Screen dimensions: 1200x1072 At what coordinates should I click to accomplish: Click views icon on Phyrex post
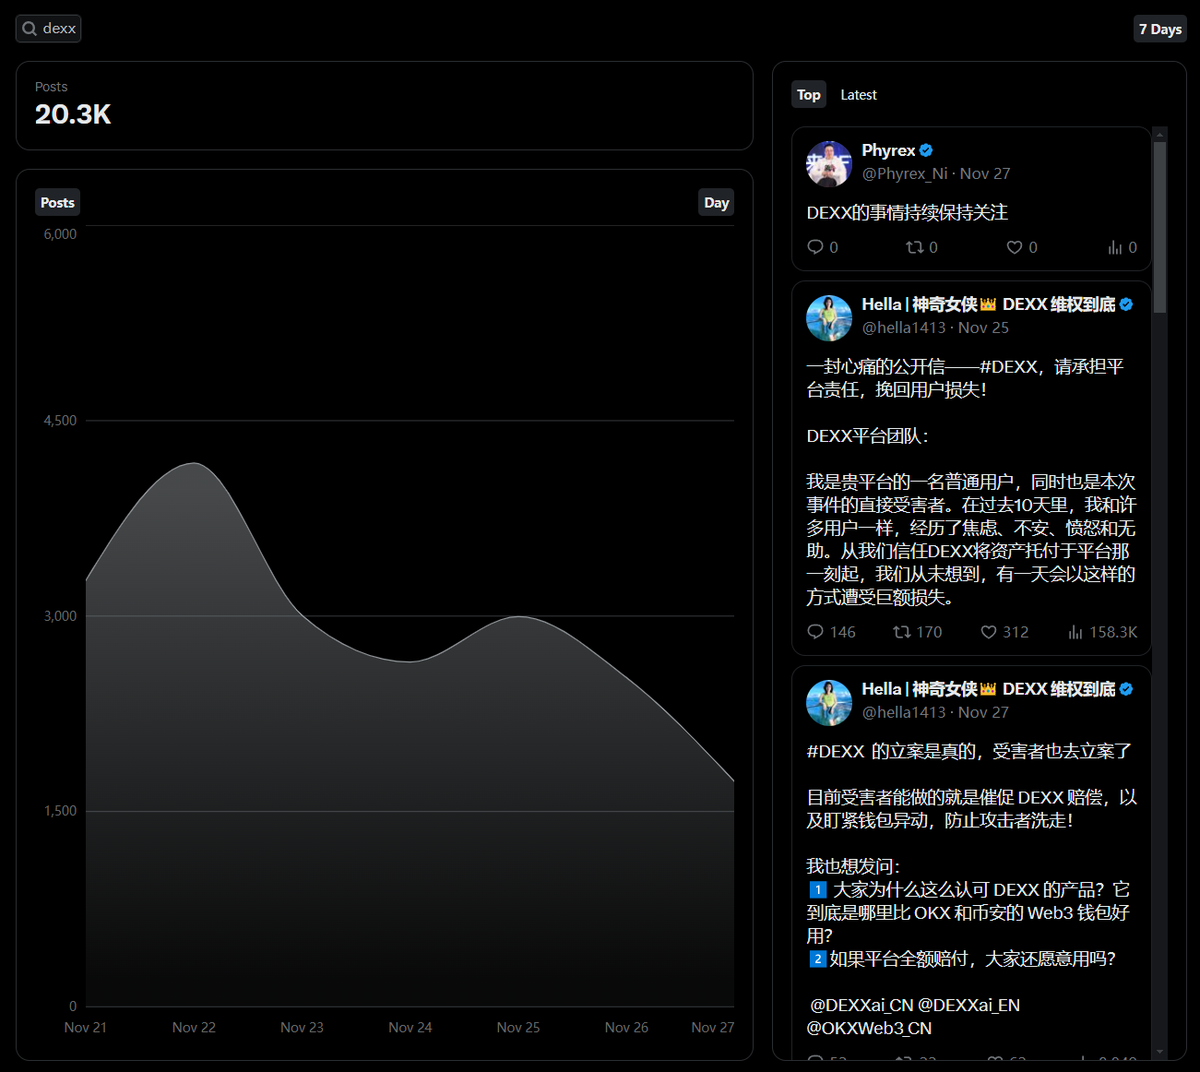tap(1115, 247)
